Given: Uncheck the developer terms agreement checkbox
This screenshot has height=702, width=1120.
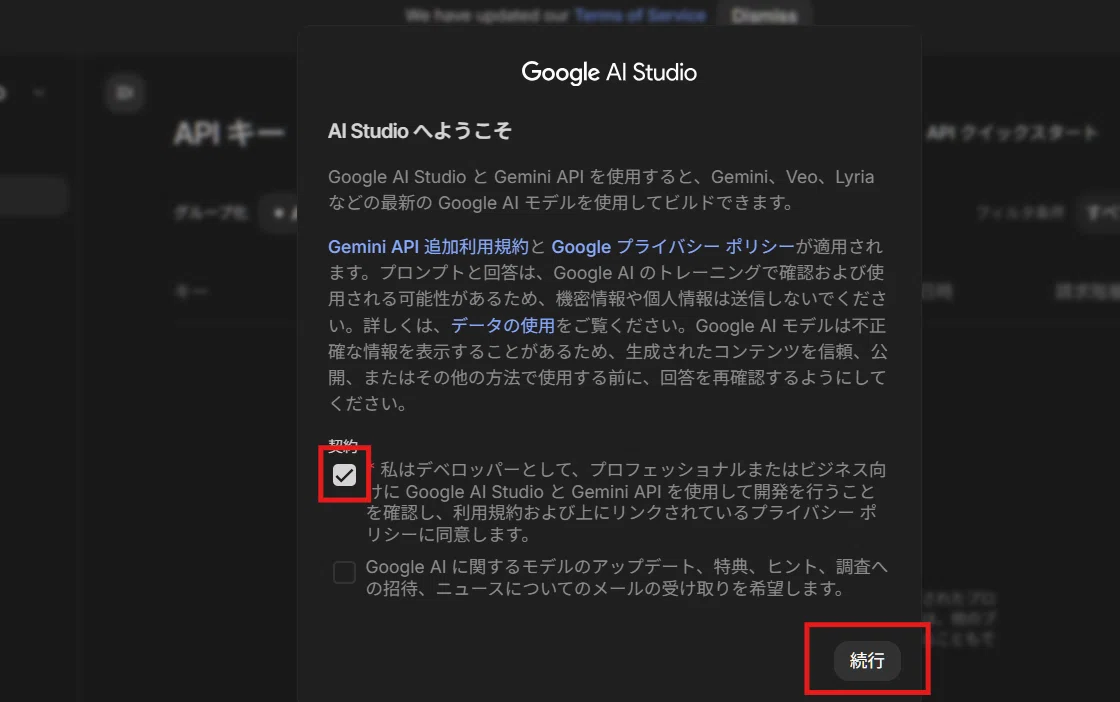Looking at the screenshot, I should 344,475.
